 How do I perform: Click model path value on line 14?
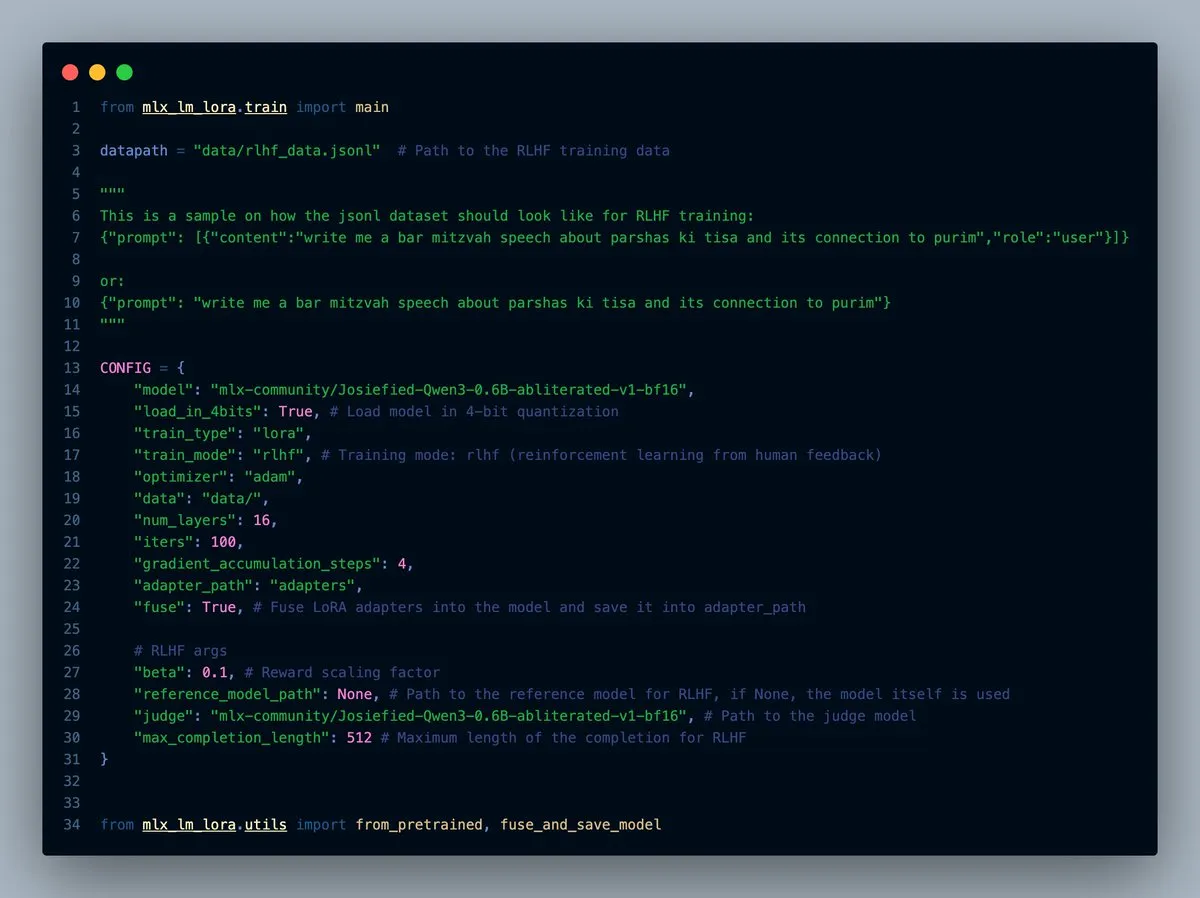[x=450, y=390]
